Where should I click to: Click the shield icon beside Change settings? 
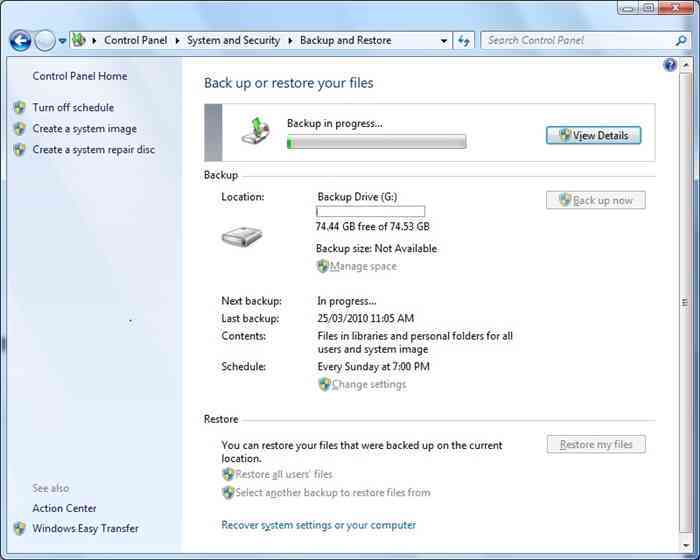point(324,384)
